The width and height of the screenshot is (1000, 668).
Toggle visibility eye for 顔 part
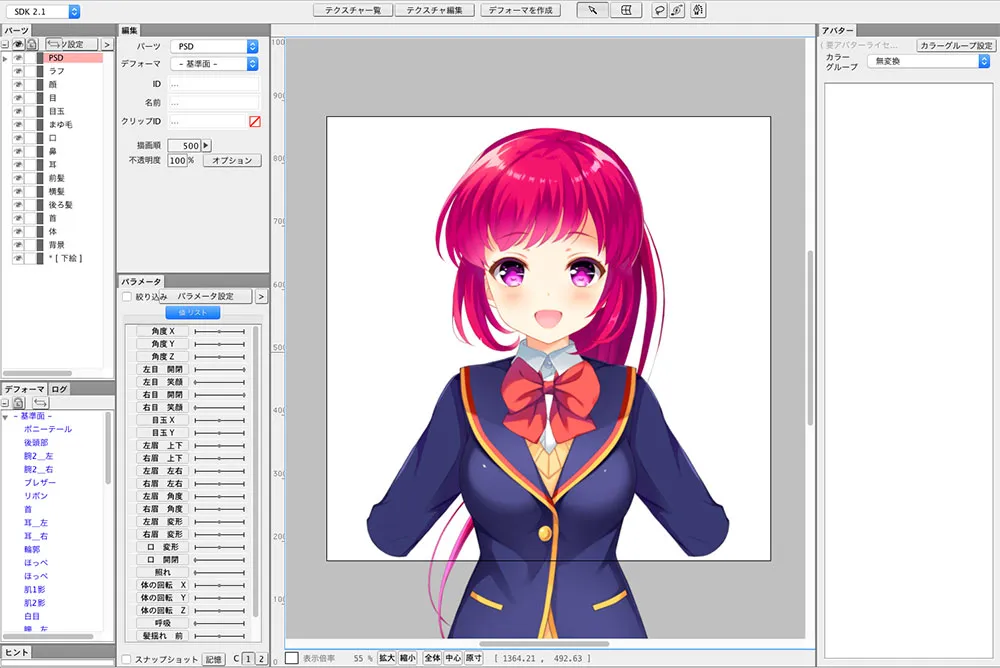click(18, 85)
